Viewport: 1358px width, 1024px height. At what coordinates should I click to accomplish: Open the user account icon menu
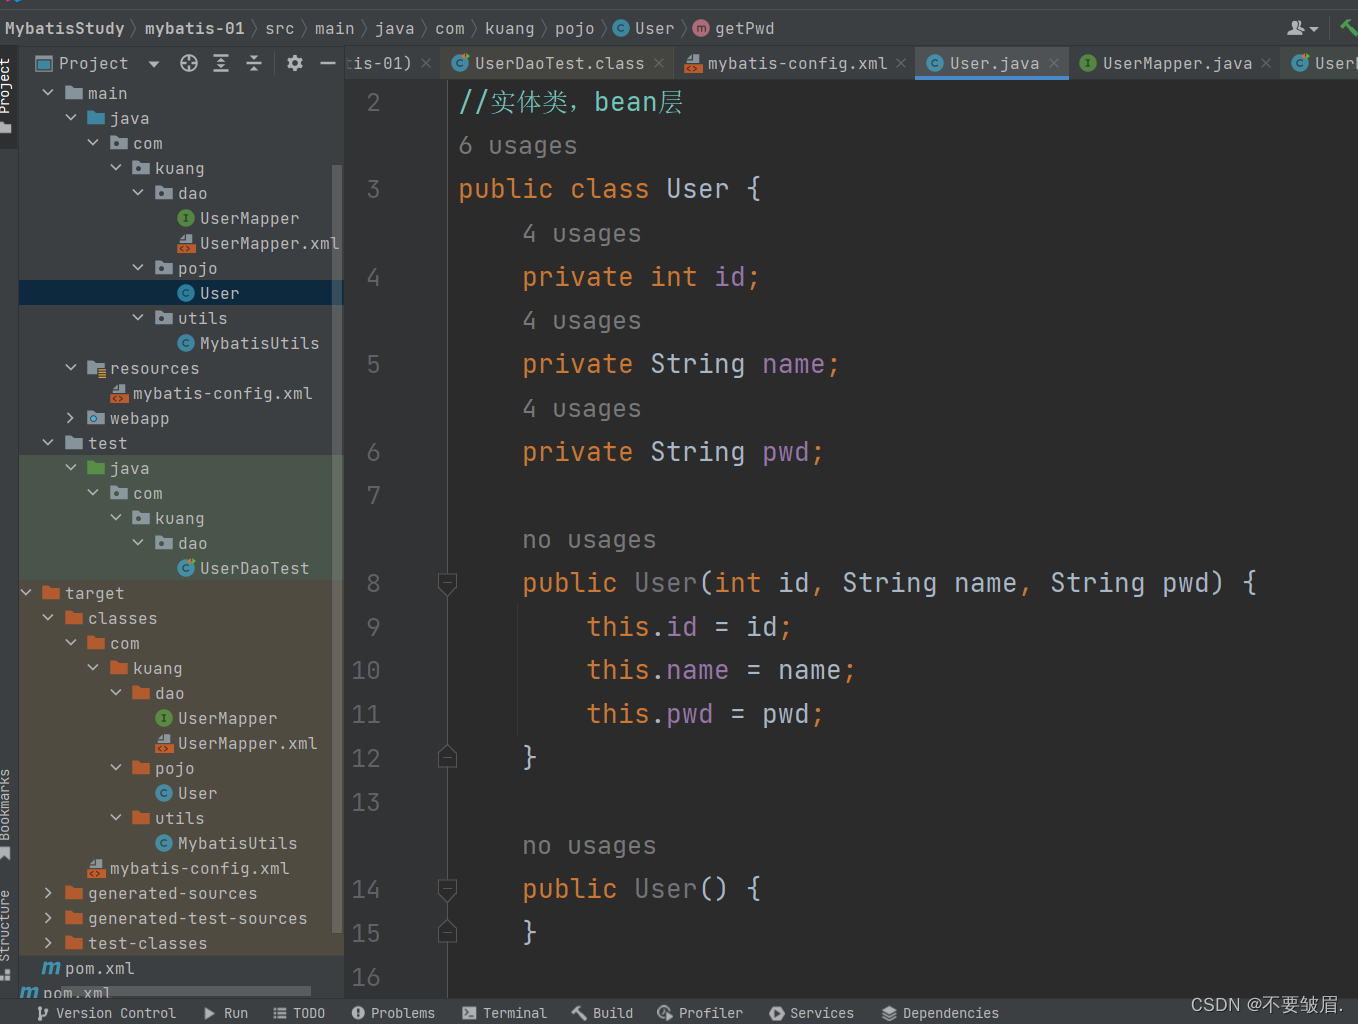[1302, 28]
